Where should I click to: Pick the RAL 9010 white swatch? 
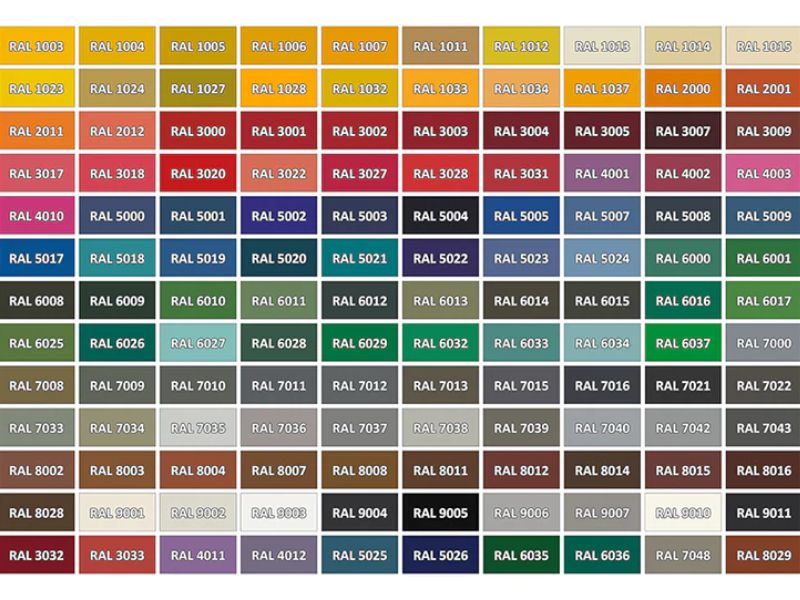[683, 513]
